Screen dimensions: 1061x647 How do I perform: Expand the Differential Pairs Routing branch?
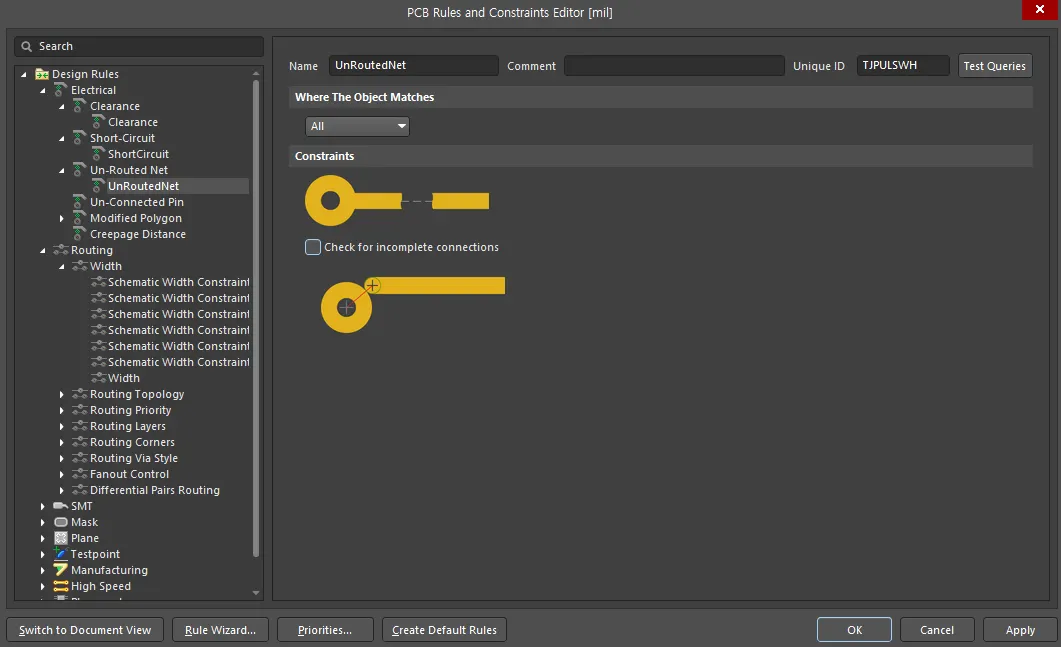coord(62,491)
